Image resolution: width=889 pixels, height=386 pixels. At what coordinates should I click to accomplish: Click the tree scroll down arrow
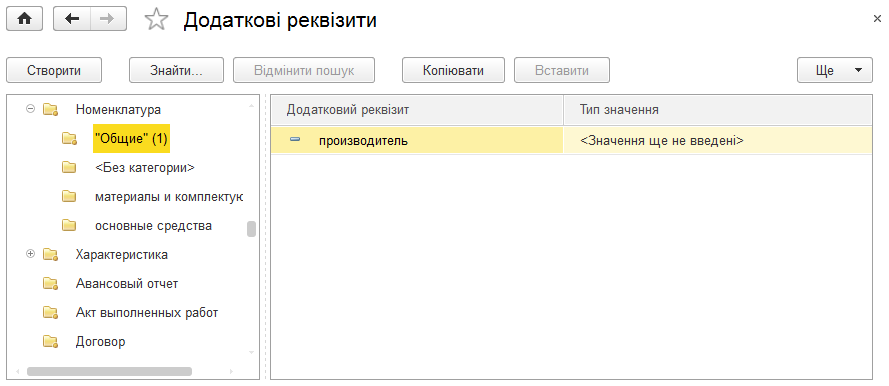(251, 353)
